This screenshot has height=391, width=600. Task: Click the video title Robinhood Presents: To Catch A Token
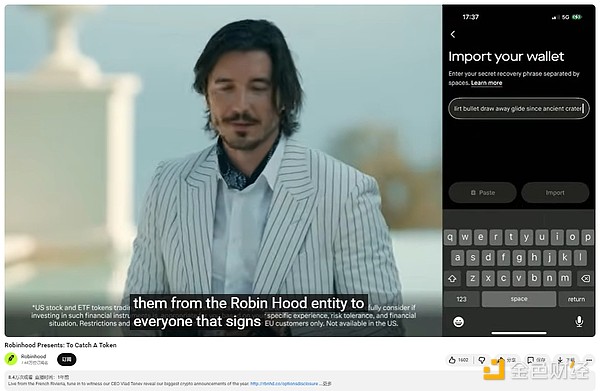(x=60, y=345)
